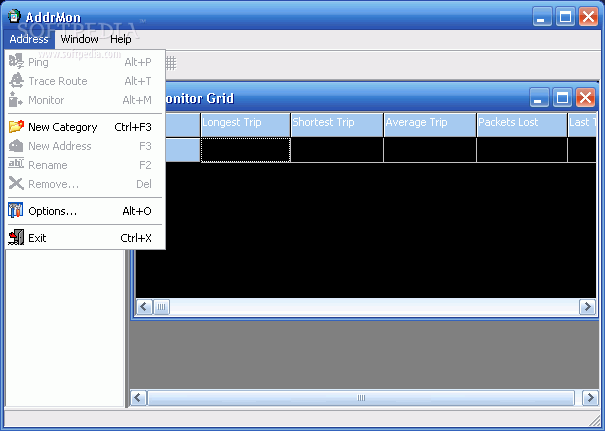Open the Window menu
This screenshot has width=605, height=431.
click(x=79, y=39)
